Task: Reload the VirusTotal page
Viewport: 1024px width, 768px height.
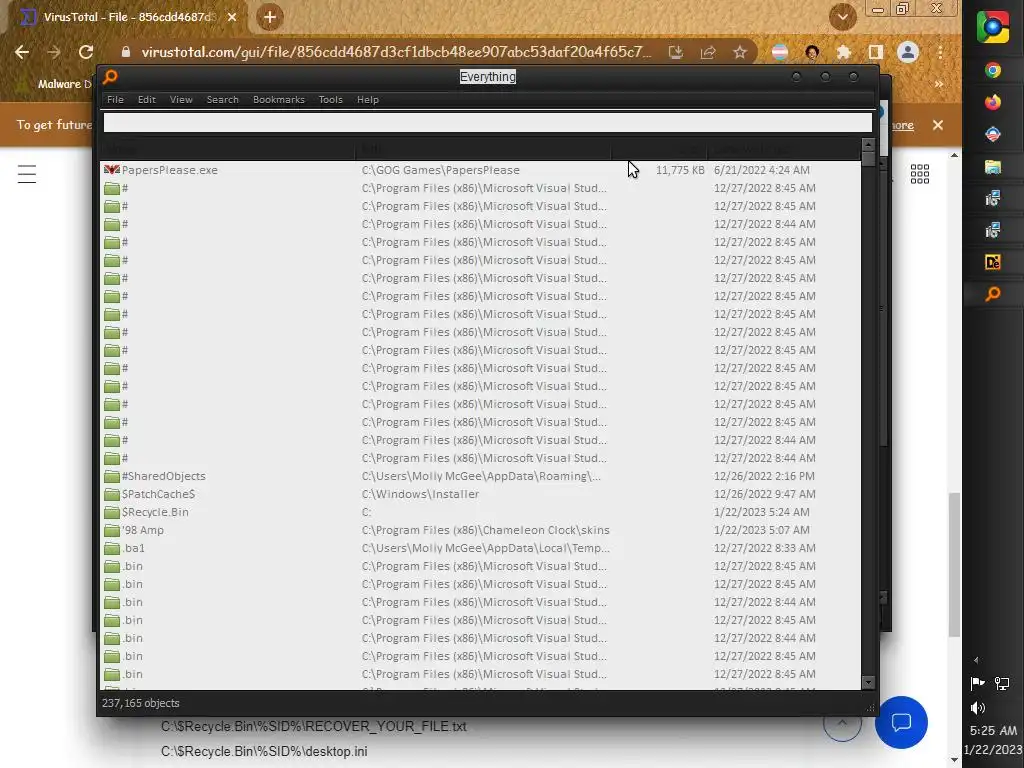Action: coord(86,52)
